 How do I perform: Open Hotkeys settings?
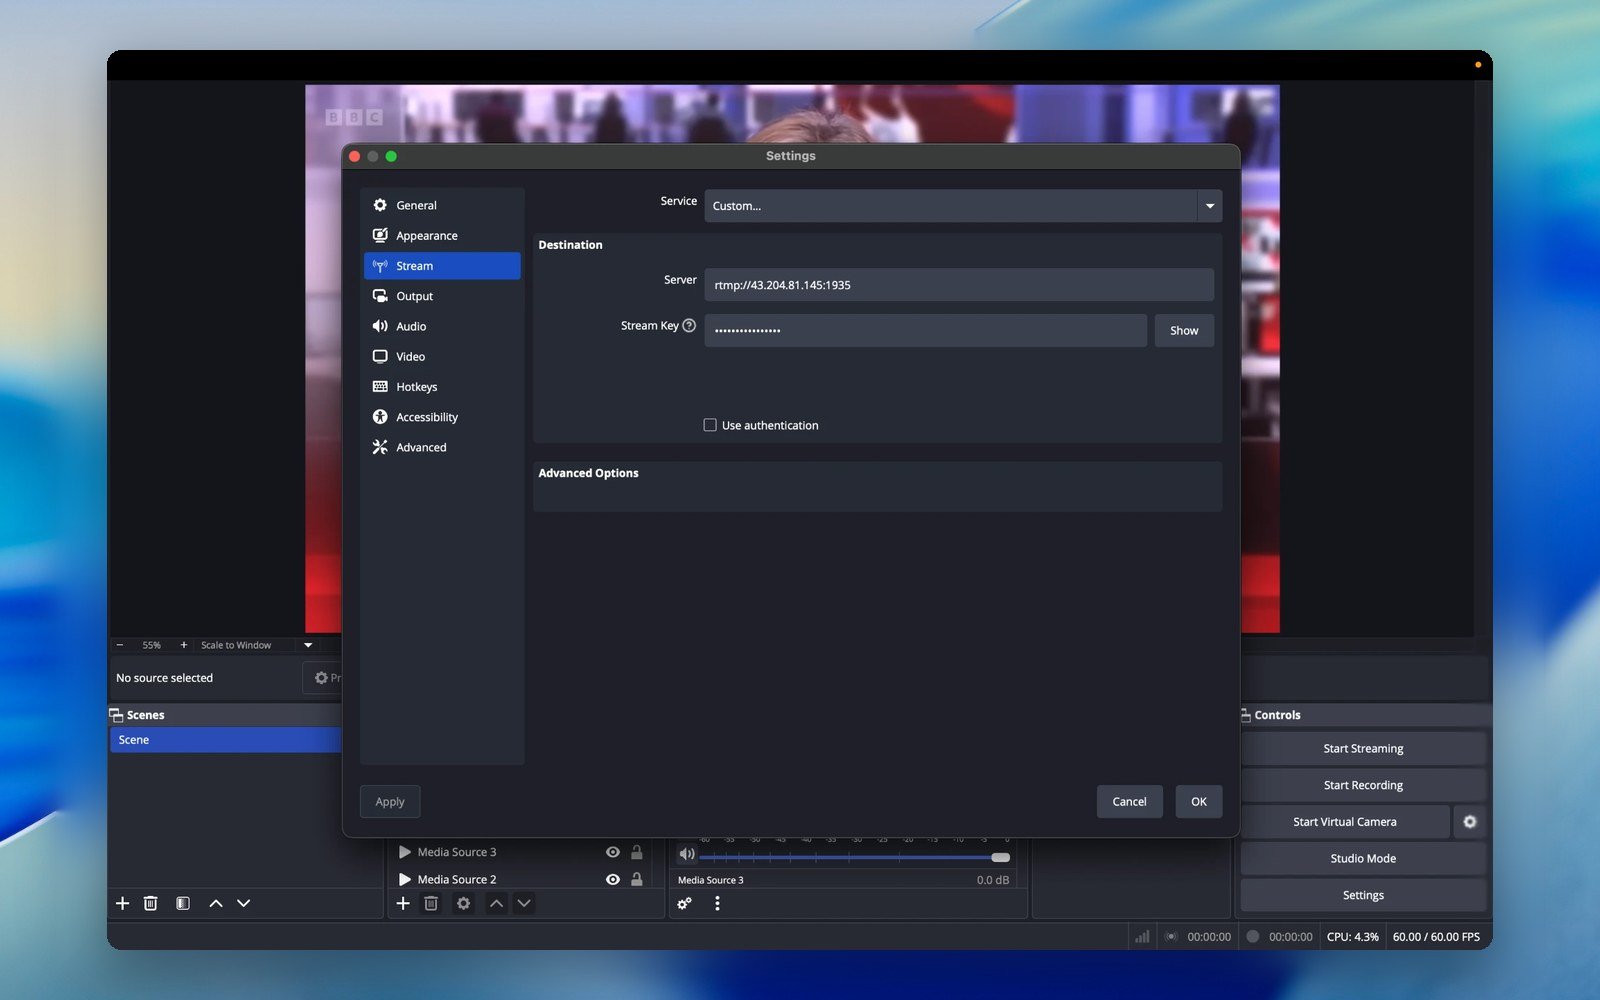point(441,387)
